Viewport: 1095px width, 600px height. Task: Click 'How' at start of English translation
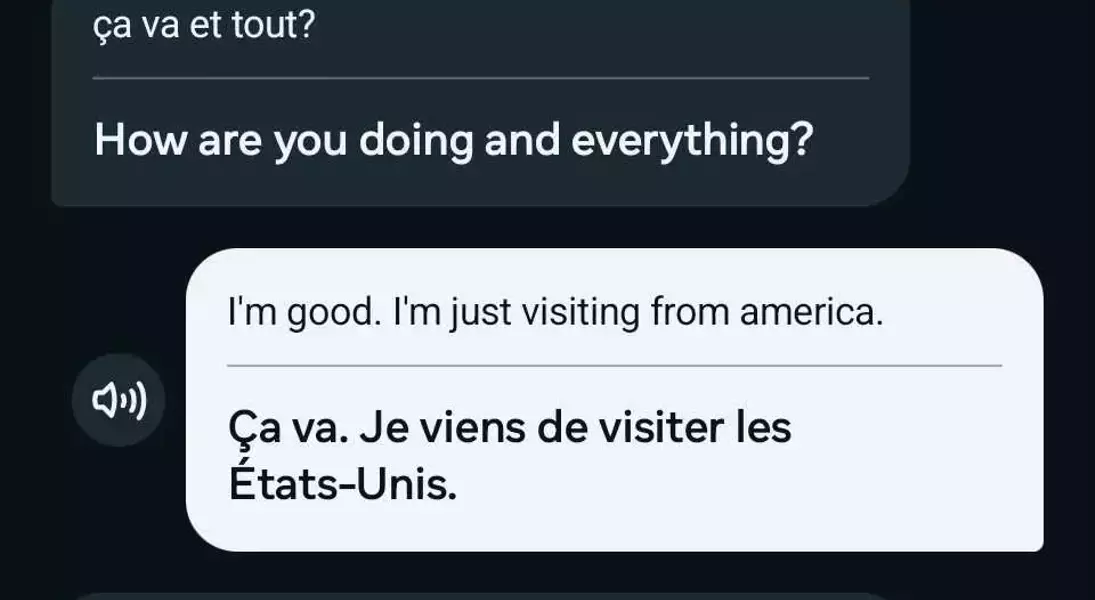click(141, 140)
